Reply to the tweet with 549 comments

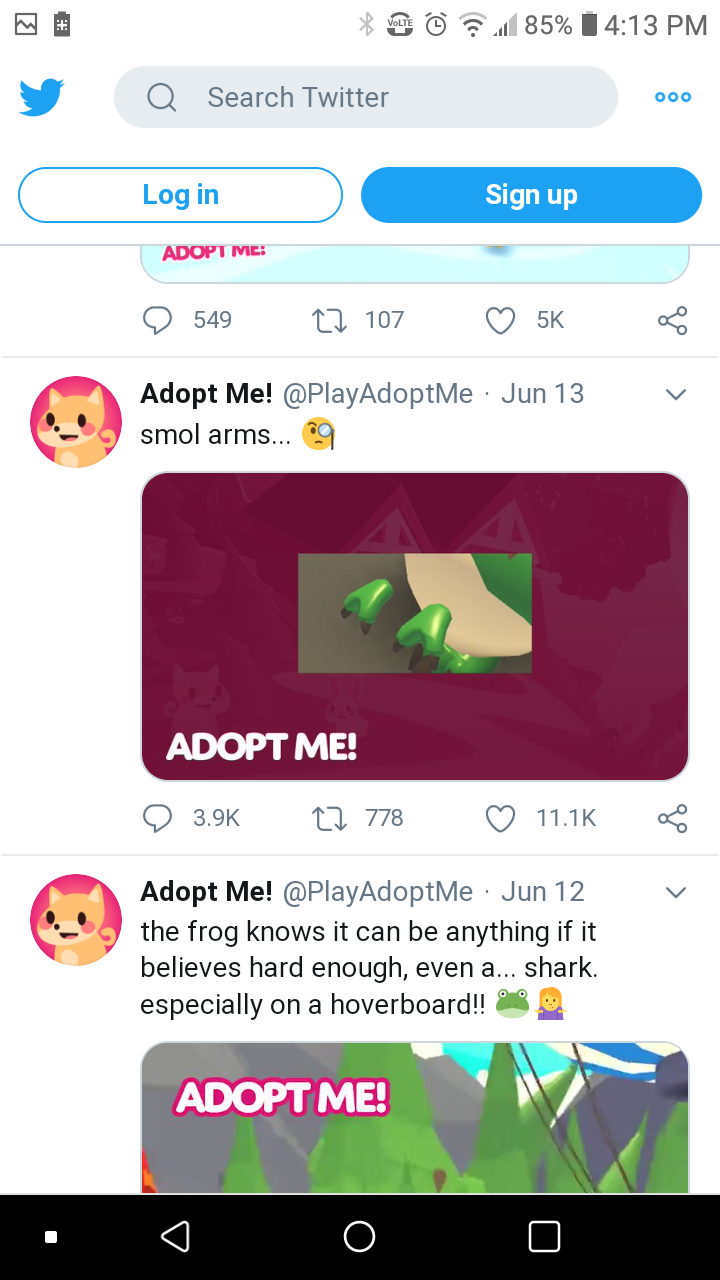[158, 320]
